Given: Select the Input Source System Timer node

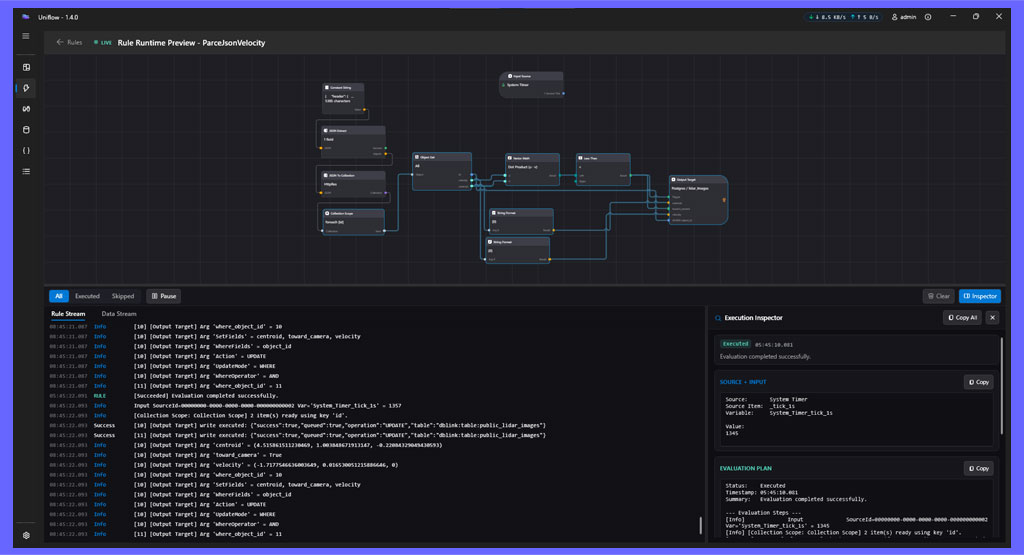Looking at the screenshot, I should 532,85.
